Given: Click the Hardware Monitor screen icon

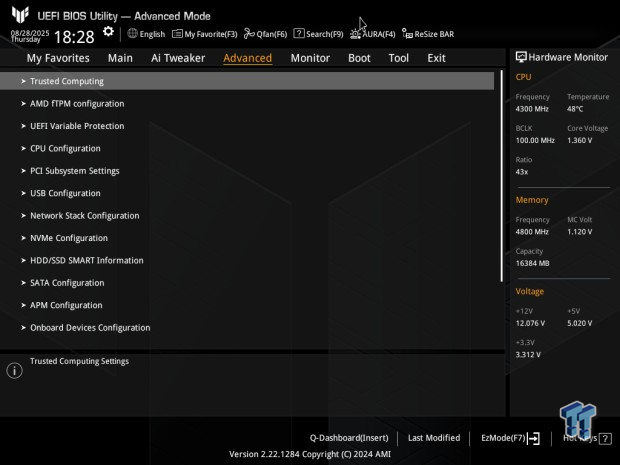Looking at the screenshot, I should tap(521, 57).
